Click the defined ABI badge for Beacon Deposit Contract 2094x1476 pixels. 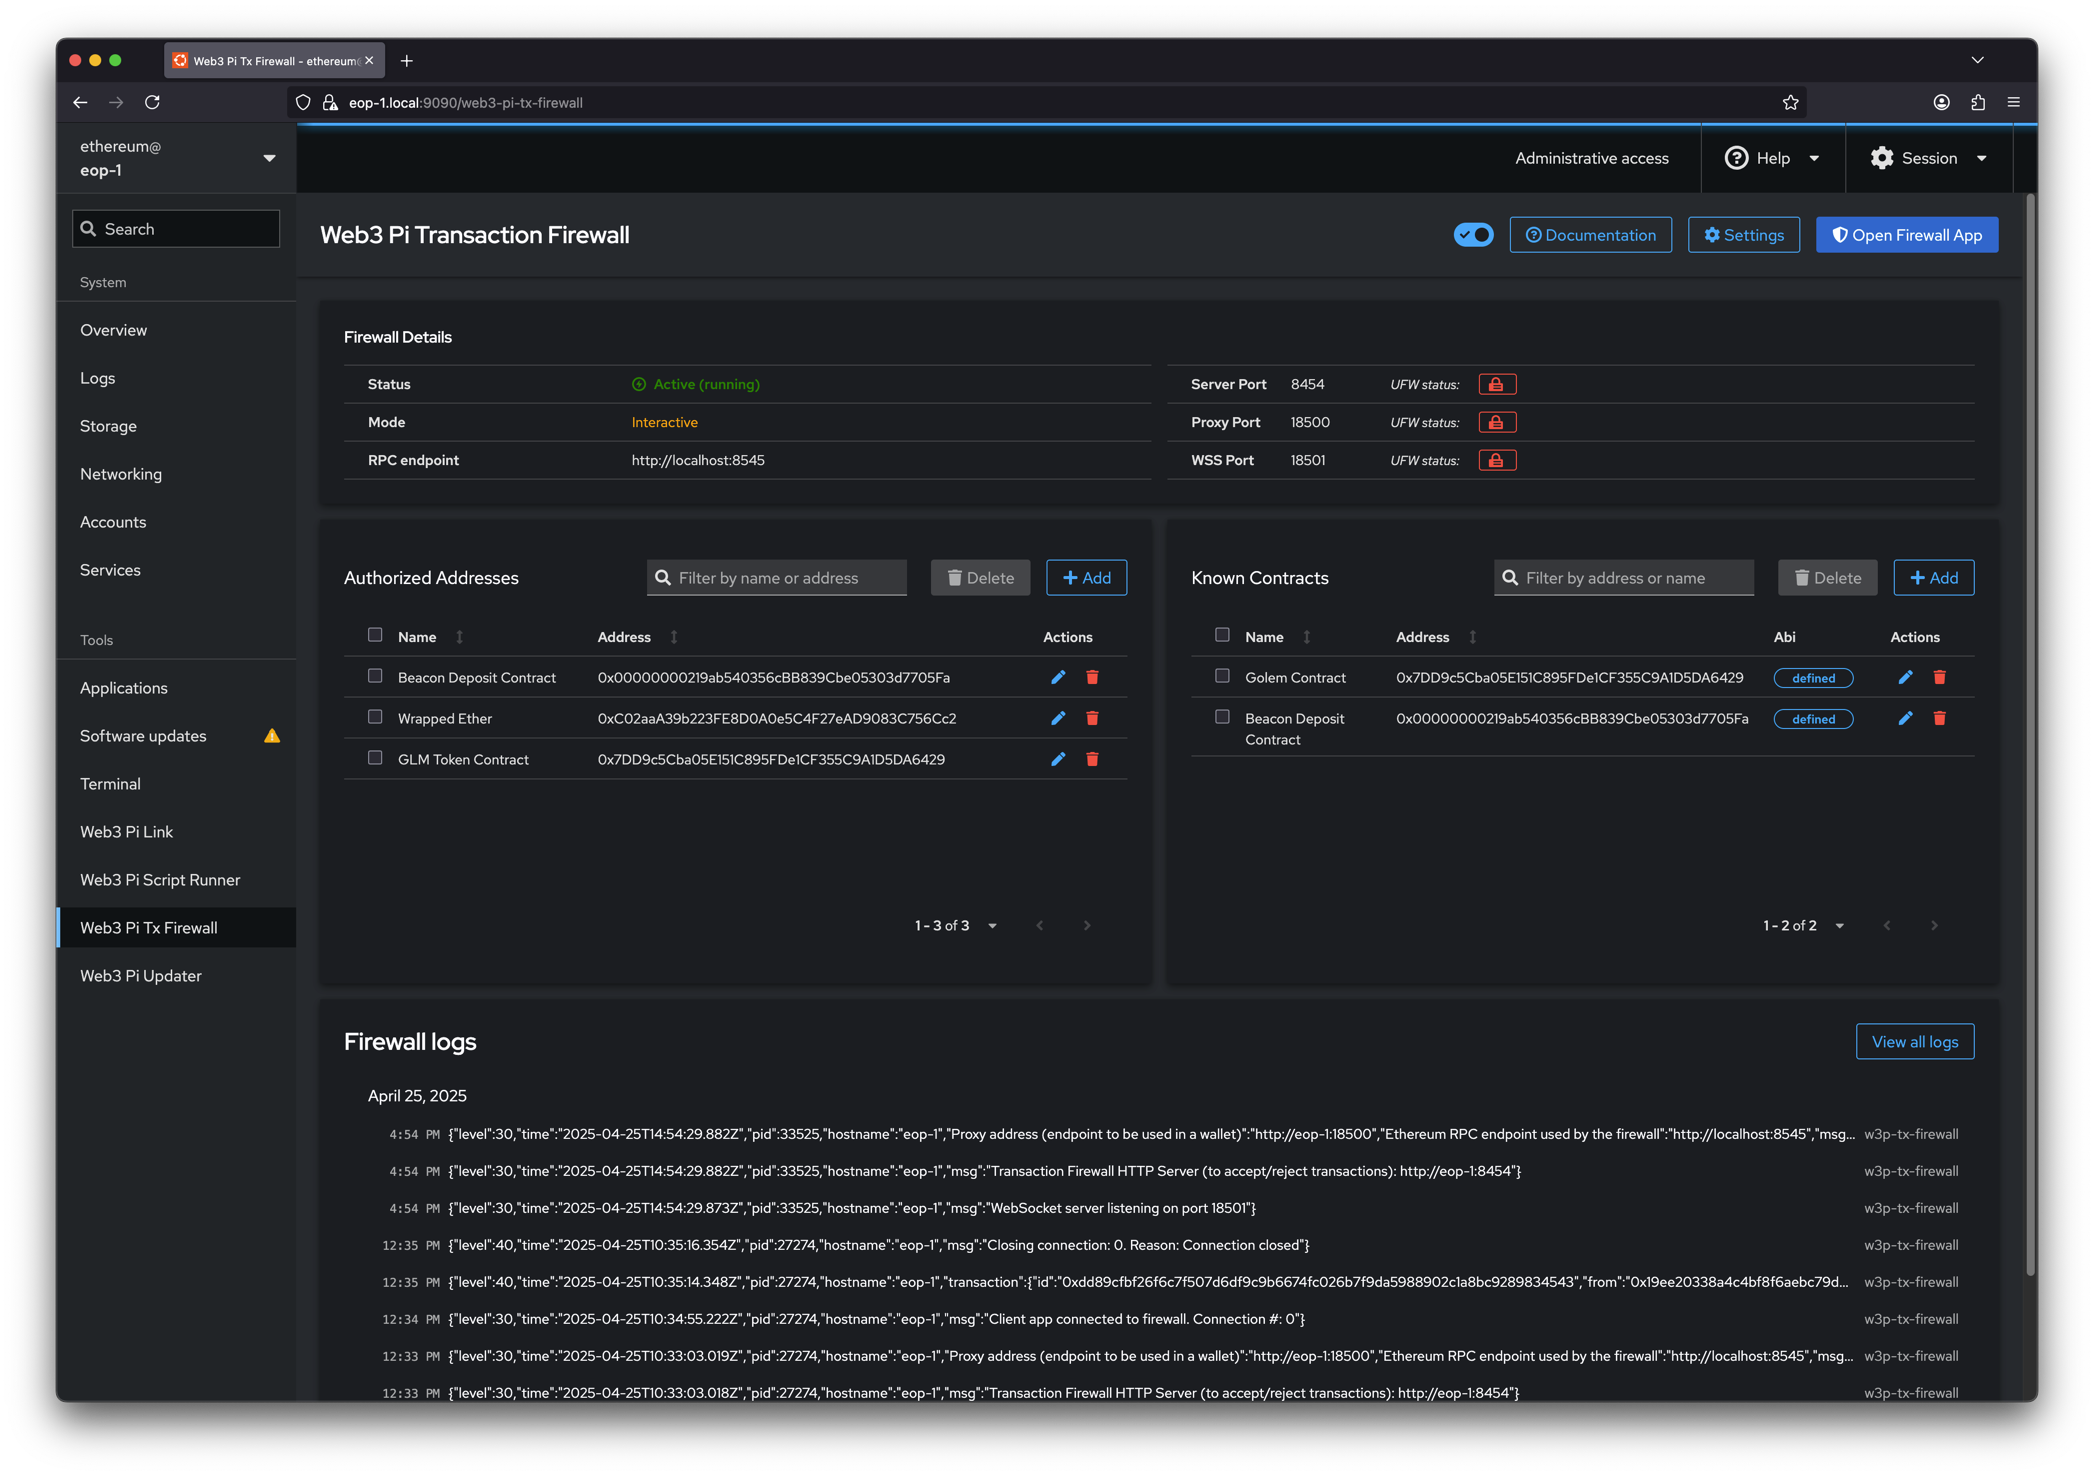pos(1812,719)
